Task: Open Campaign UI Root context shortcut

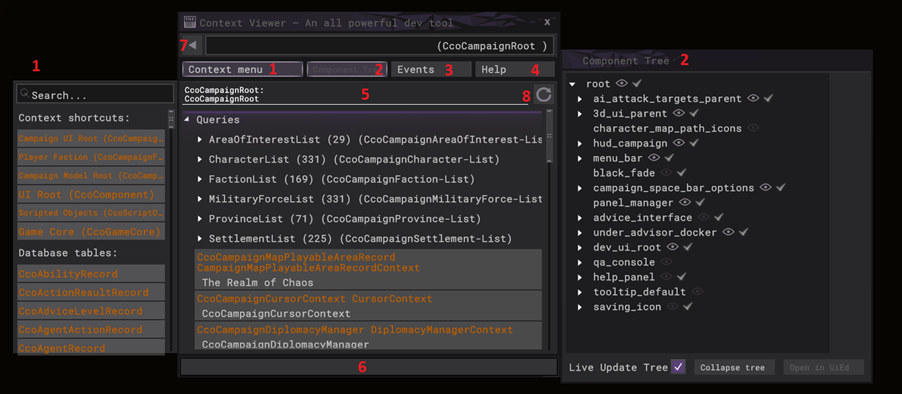Action: click(91, 139)
